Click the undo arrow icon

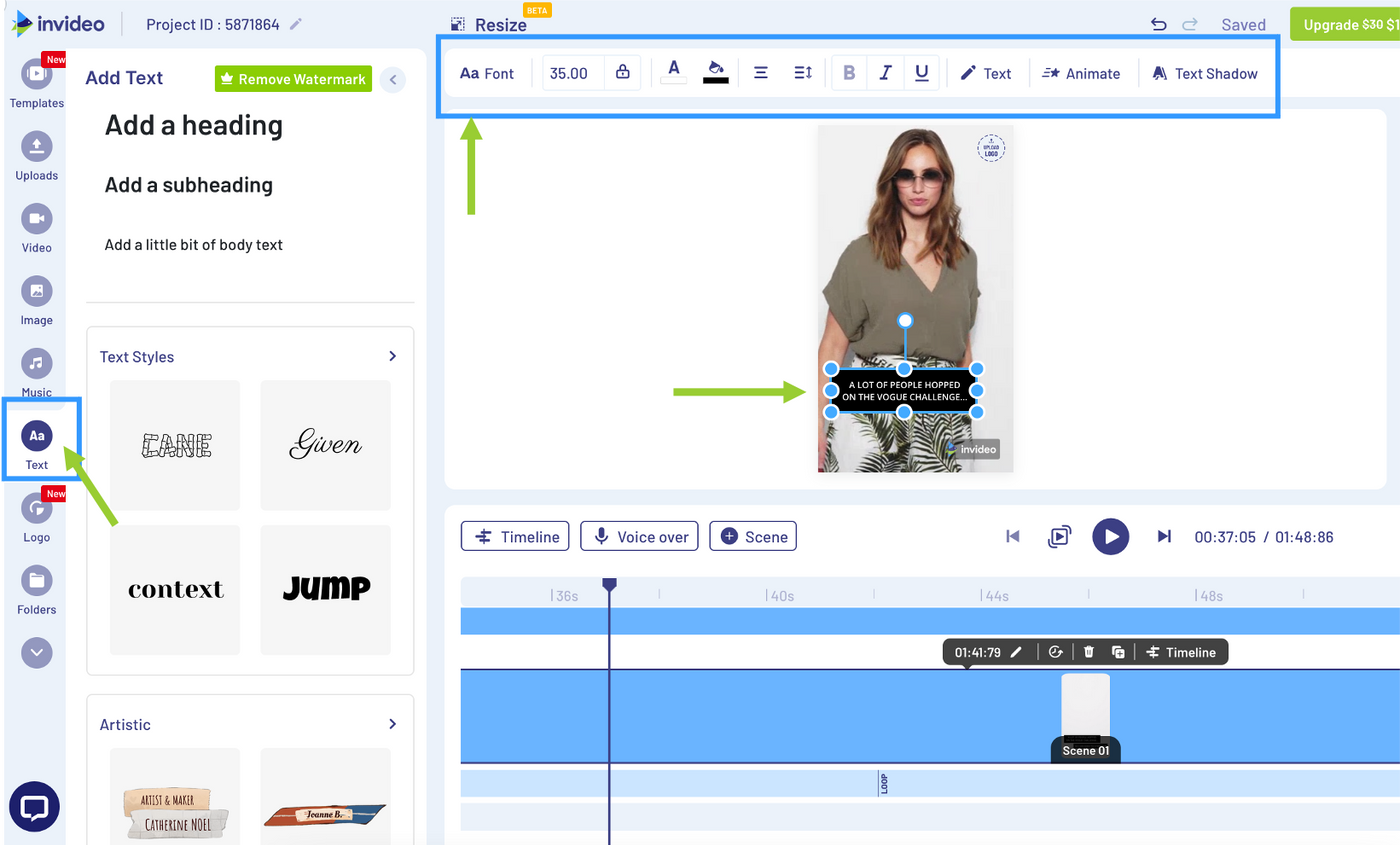pos(1158,25)
